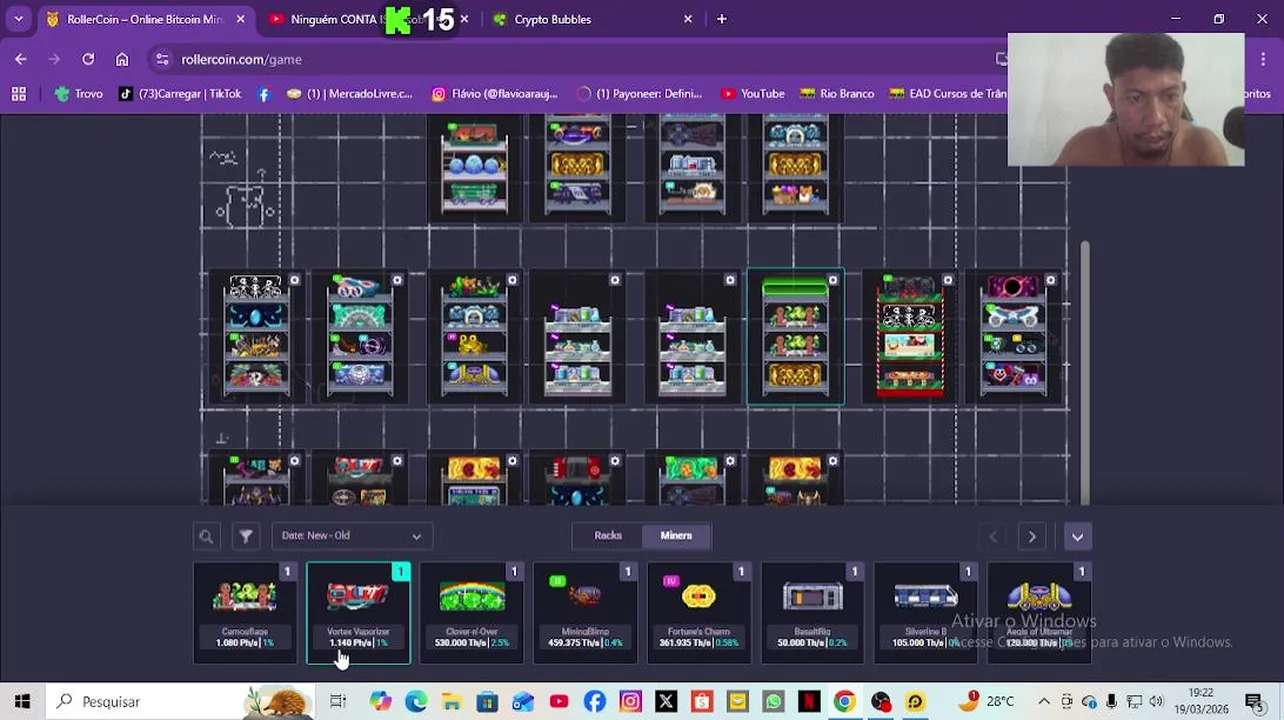
Task: Close the RollerCoin tab
Action: 240,19
